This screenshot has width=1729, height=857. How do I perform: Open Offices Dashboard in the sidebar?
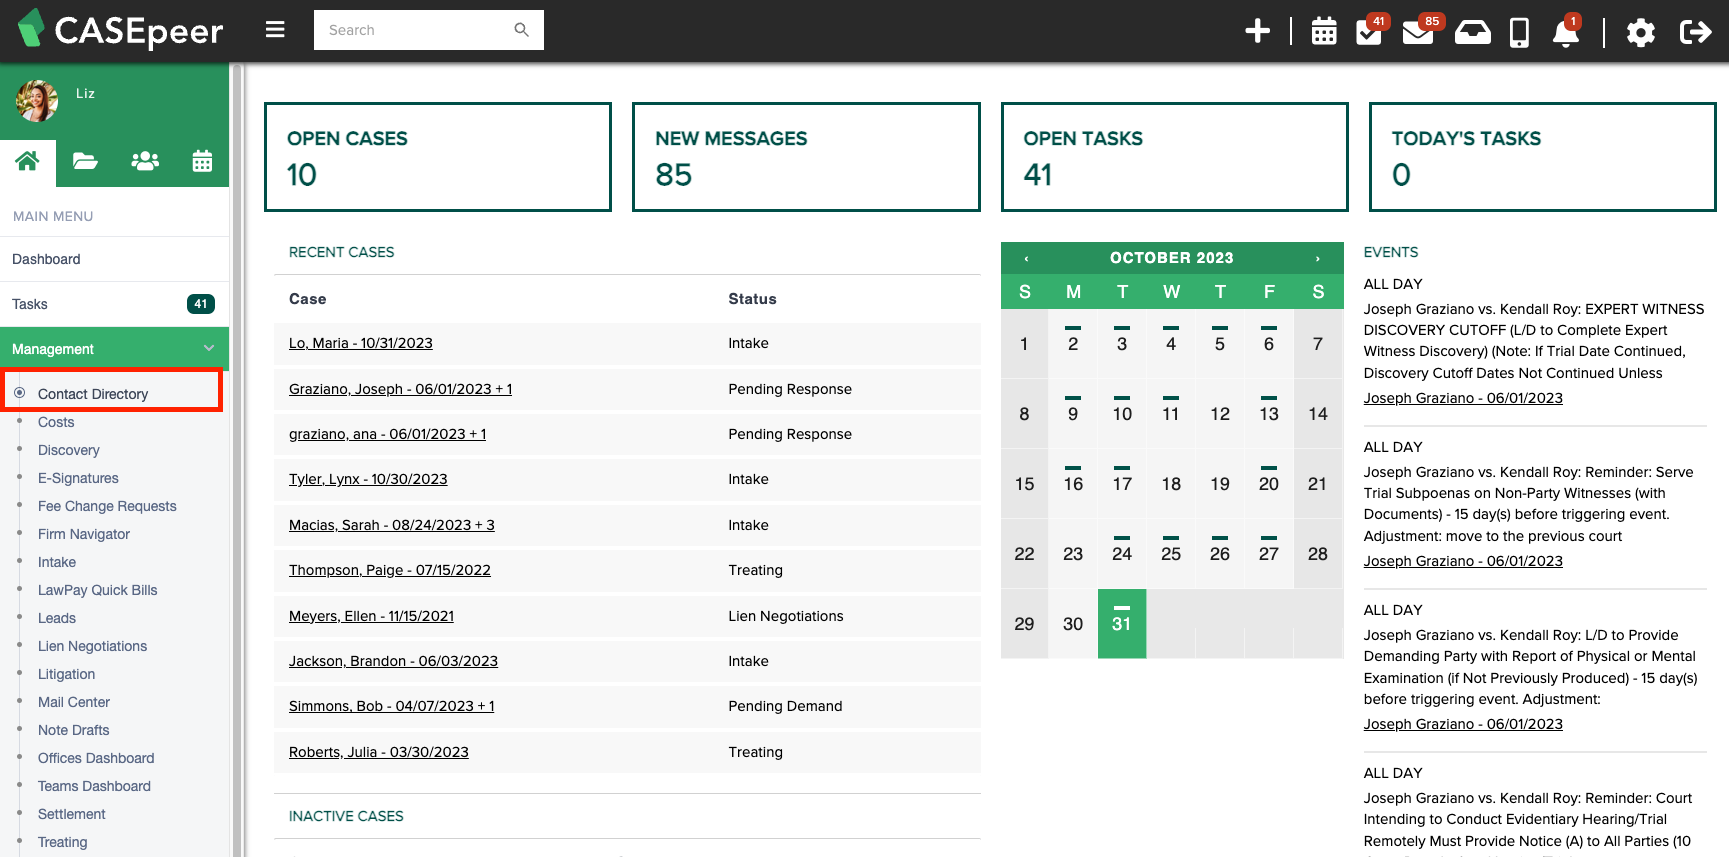(x=96, y=758)
